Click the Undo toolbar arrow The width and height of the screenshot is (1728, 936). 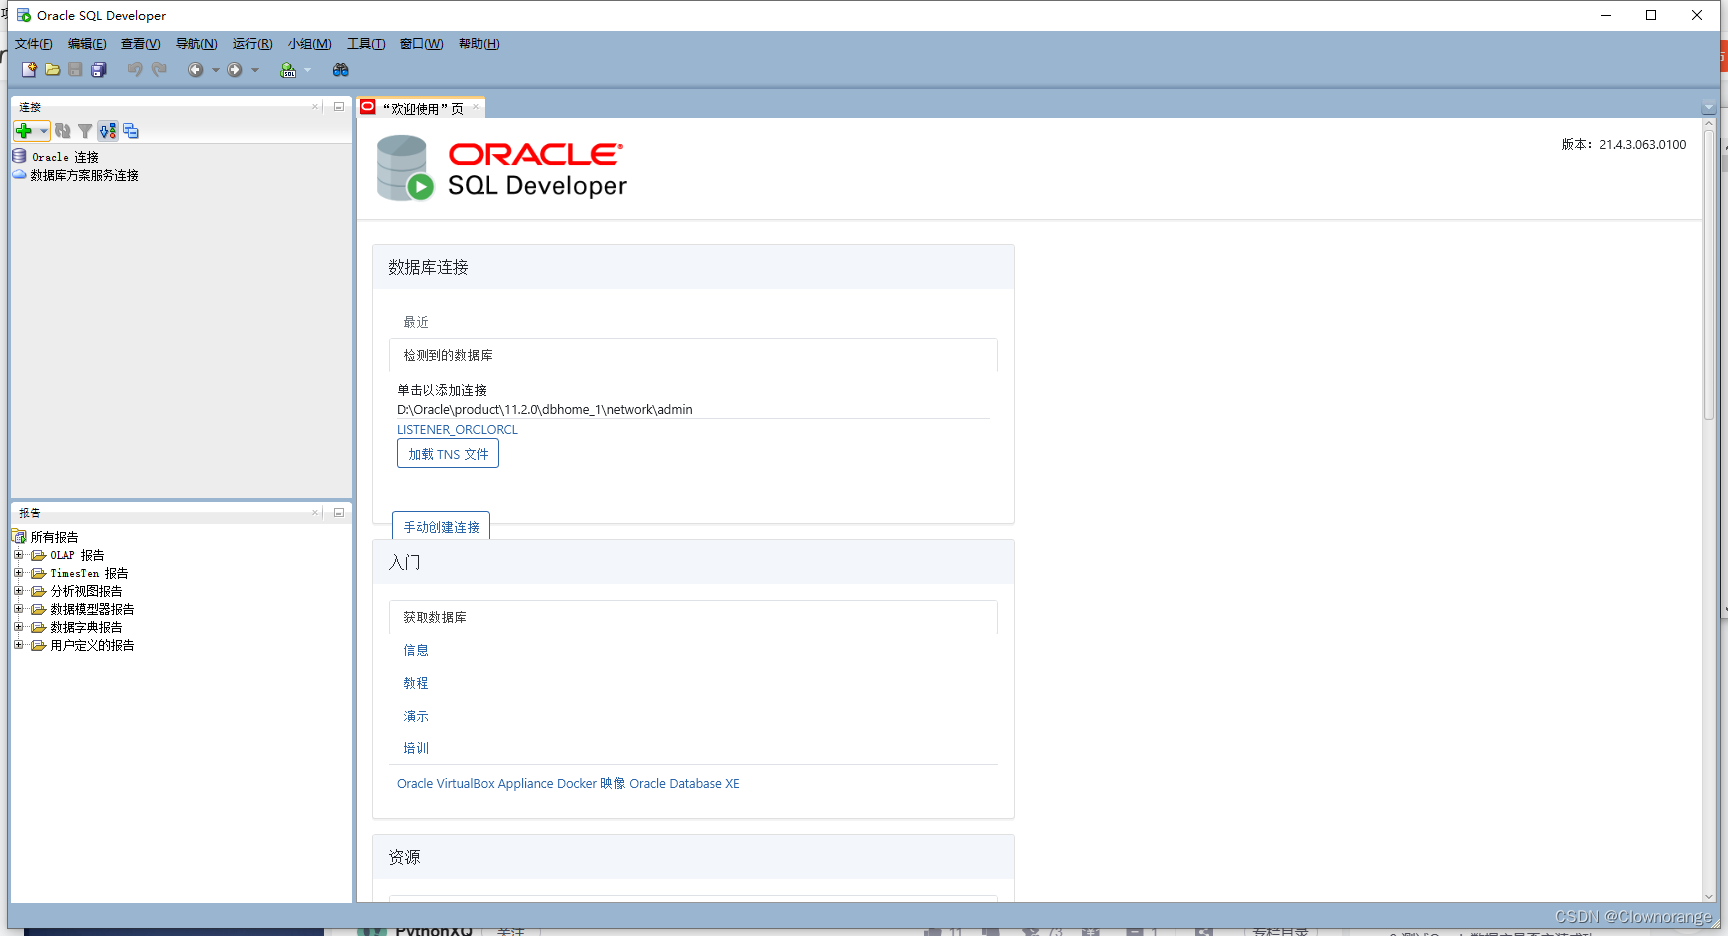[x=135, y=70]
